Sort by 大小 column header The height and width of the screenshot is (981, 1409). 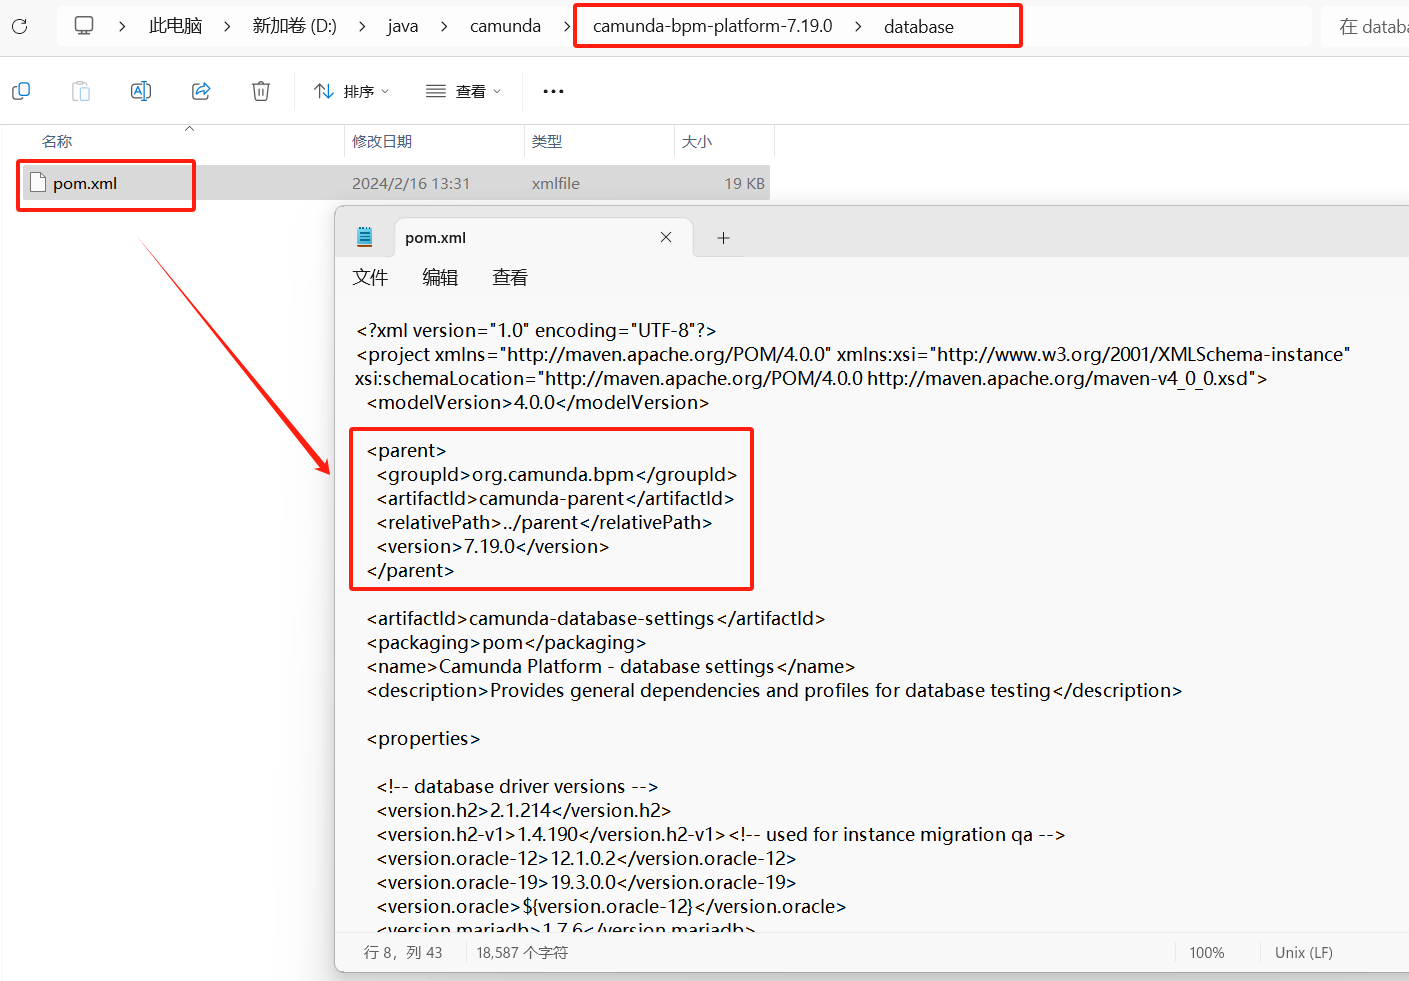697,141
